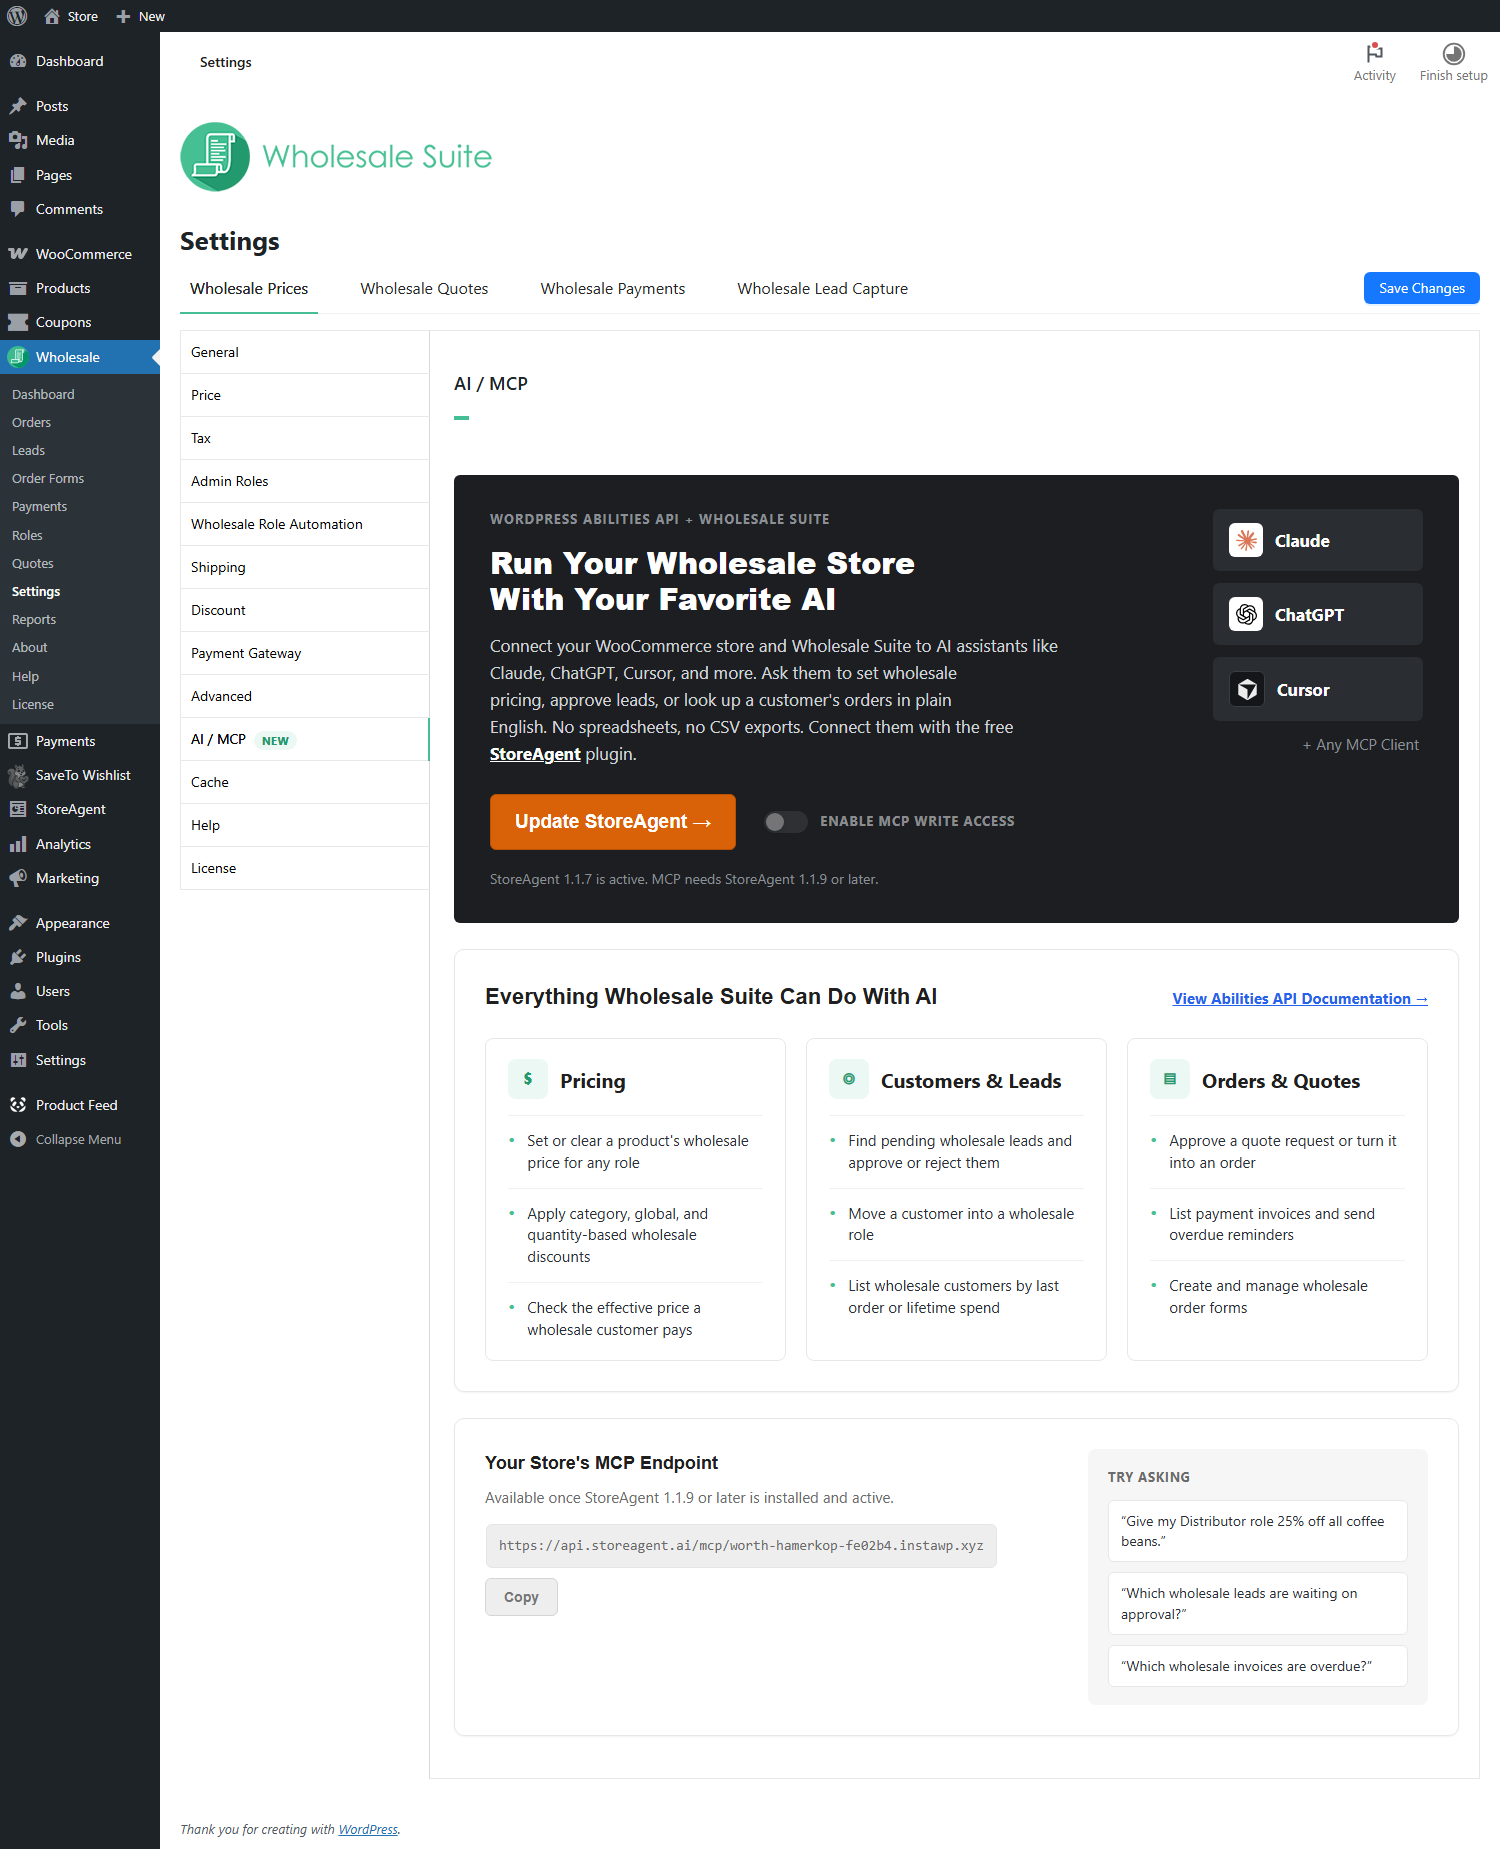Screen dimensions: 1500x1849
Task: Click the Analytics bar chart icon
Action: [18, 844]
